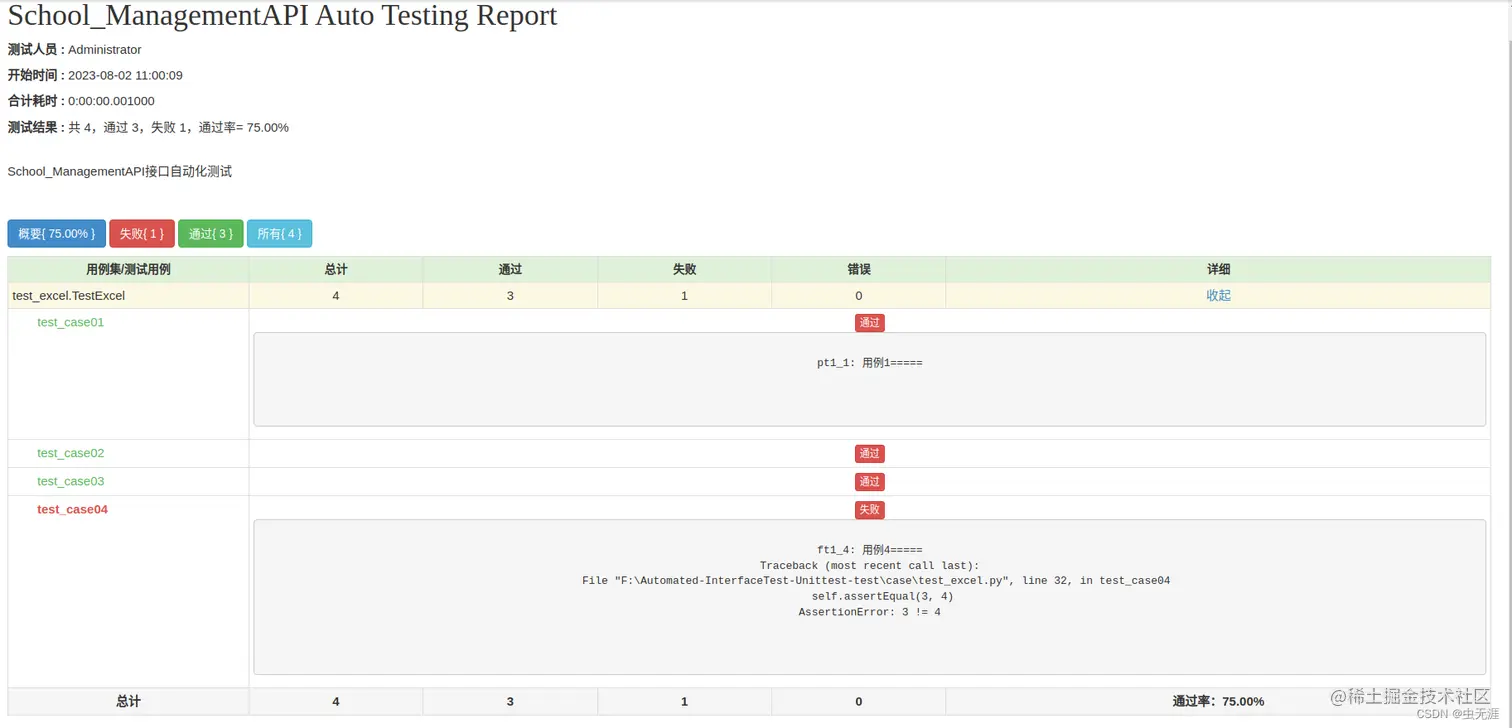Toggle the 通过 badge of test_case03
Screen dimensions: 1512x728
point(870,481)
